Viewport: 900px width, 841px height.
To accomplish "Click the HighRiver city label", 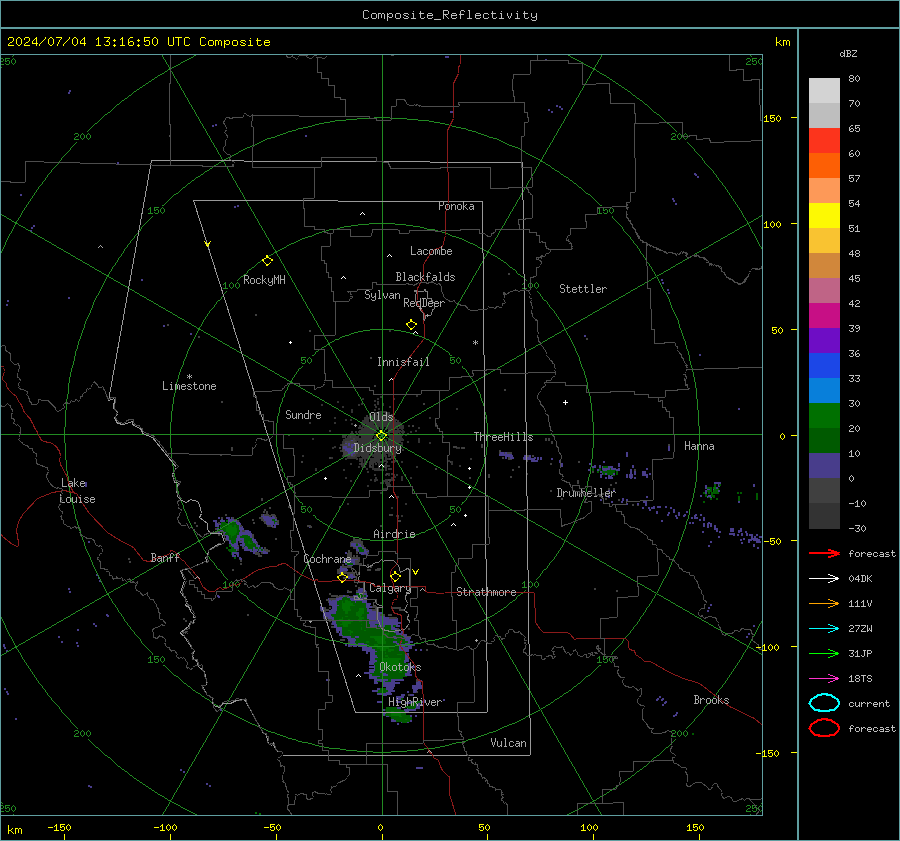I will click(x=415, y=702).
